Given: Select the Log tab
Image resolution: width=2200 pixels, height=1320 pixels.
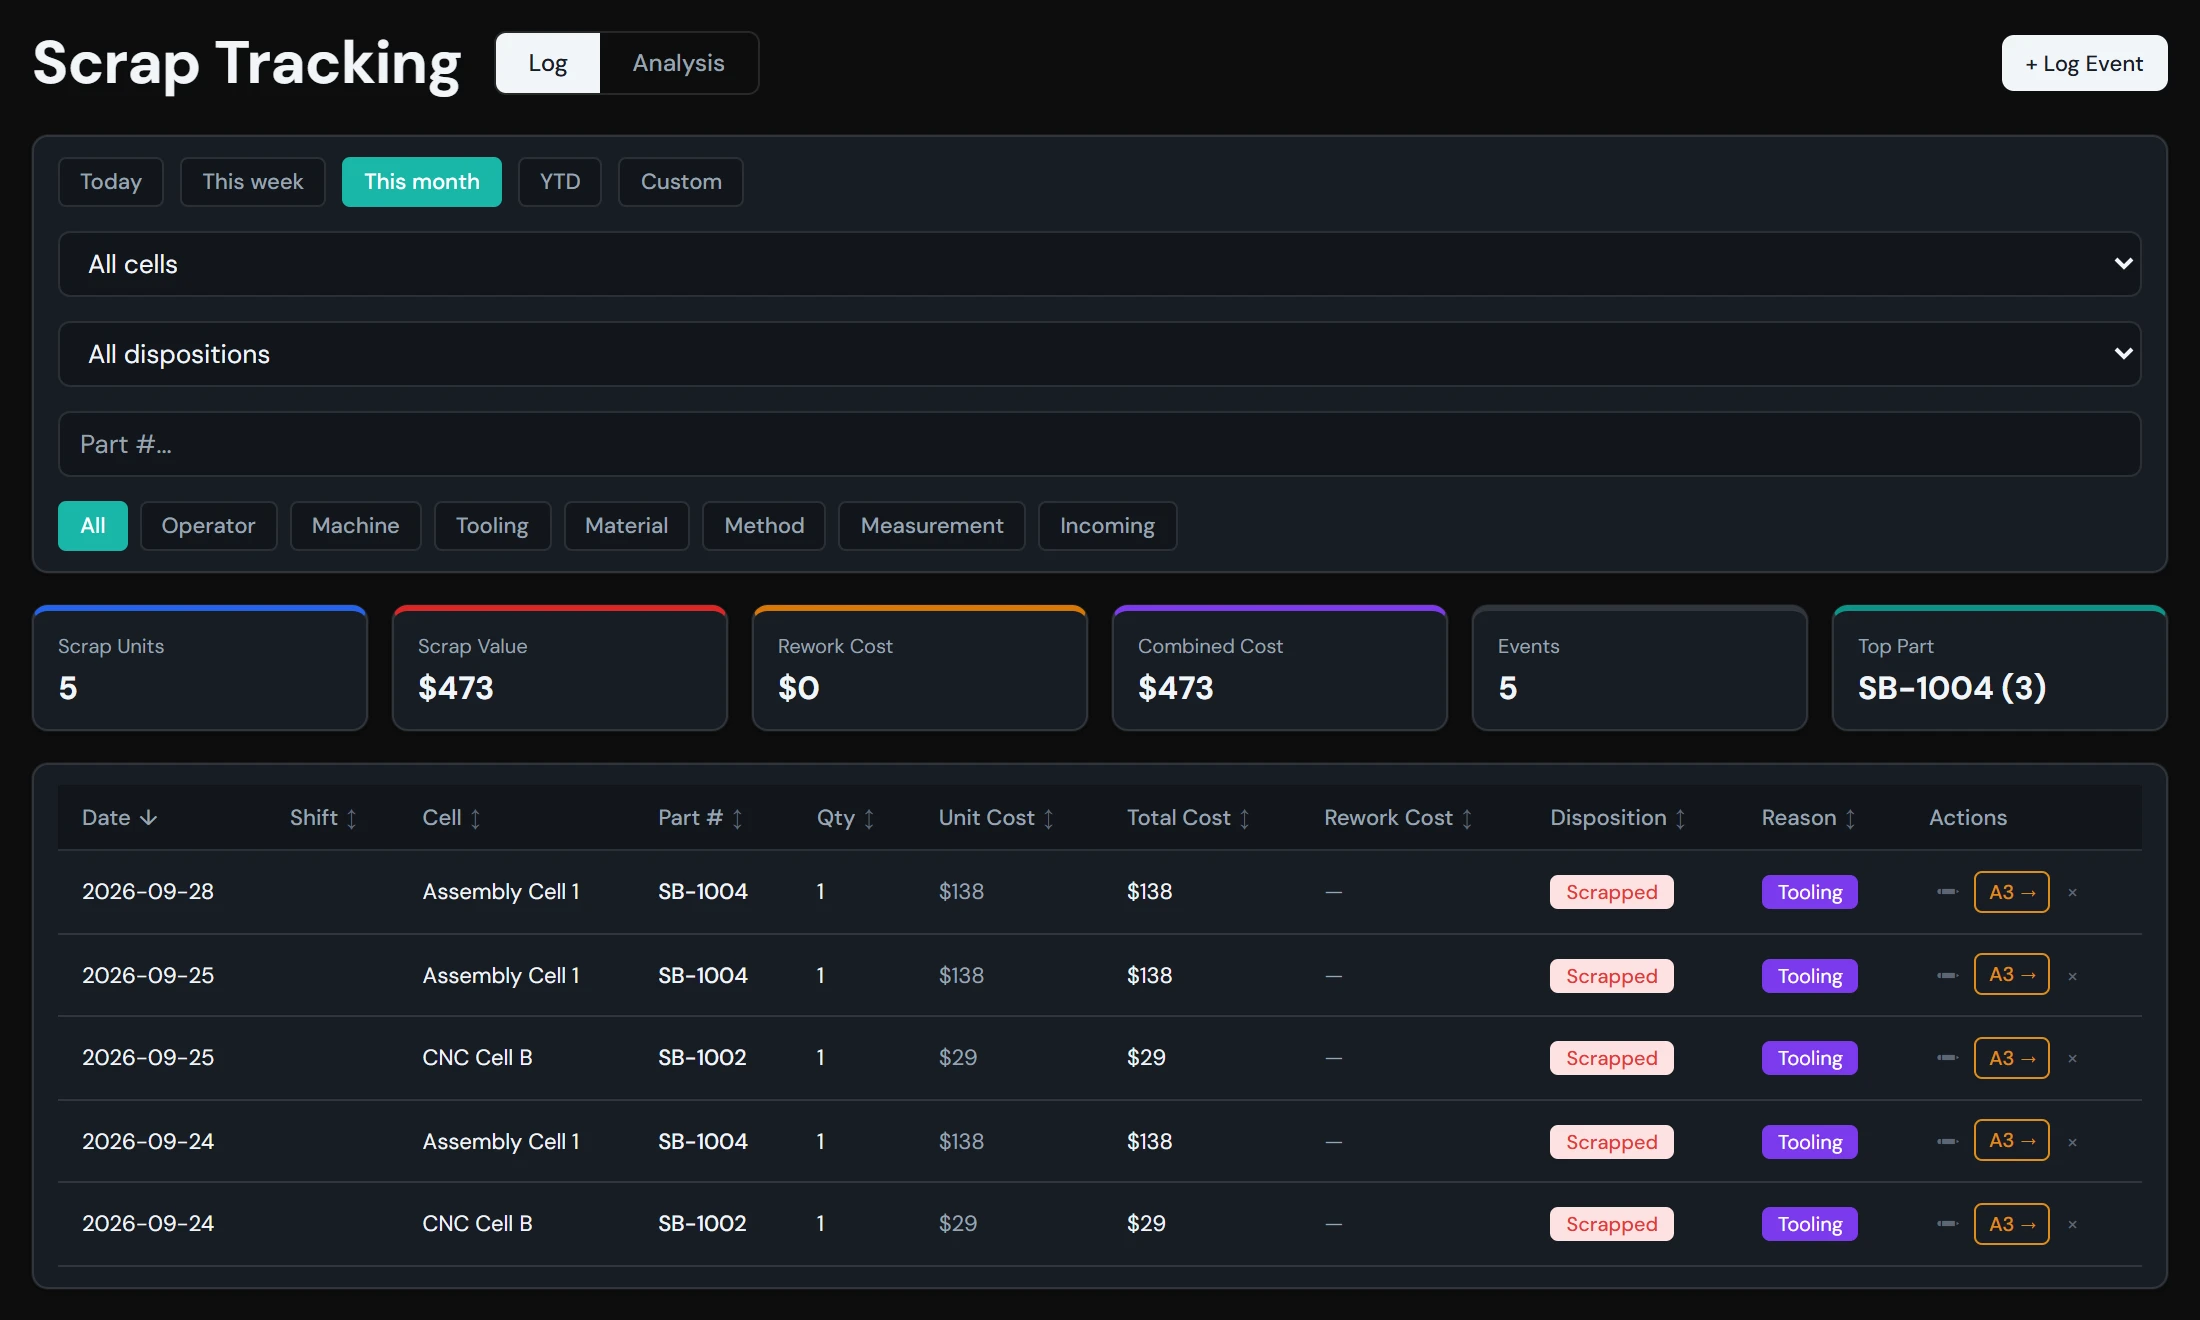Looking at the screenshot, I should [548, 63].
